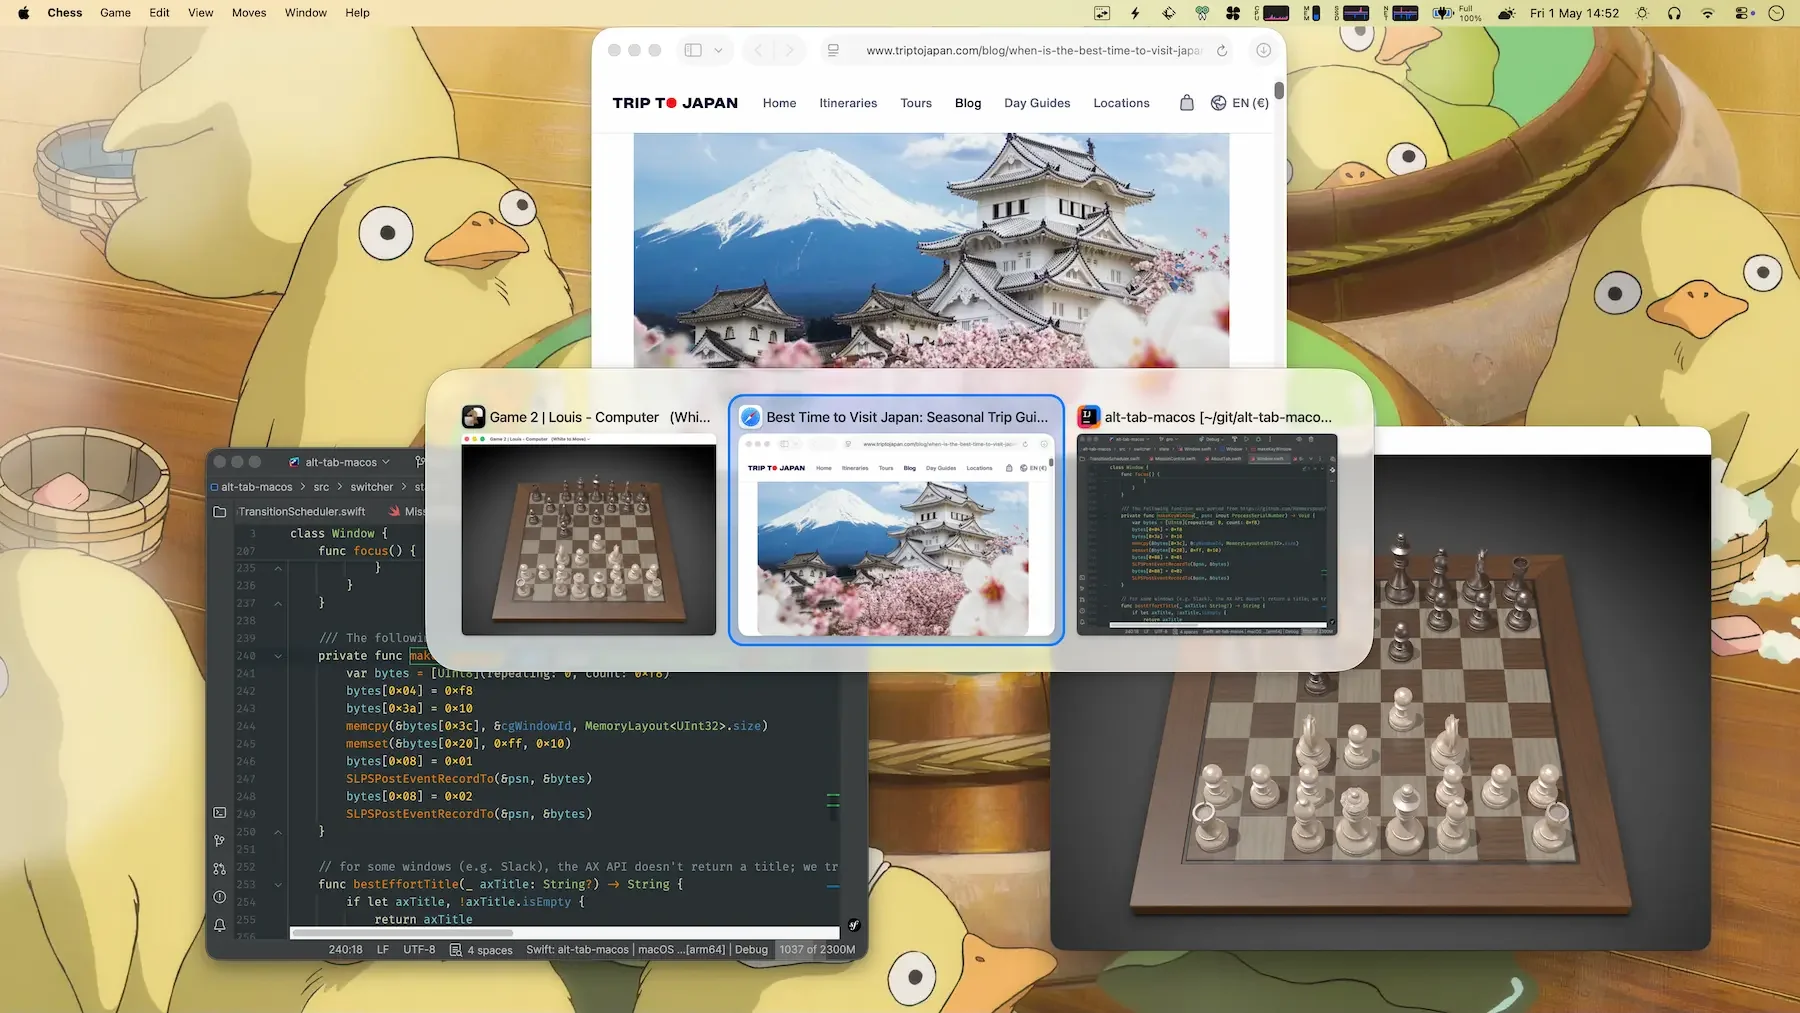Open Notifications bell in IDE sidebar
This screenshot has width=1800, height=1013.
(220, 925)
